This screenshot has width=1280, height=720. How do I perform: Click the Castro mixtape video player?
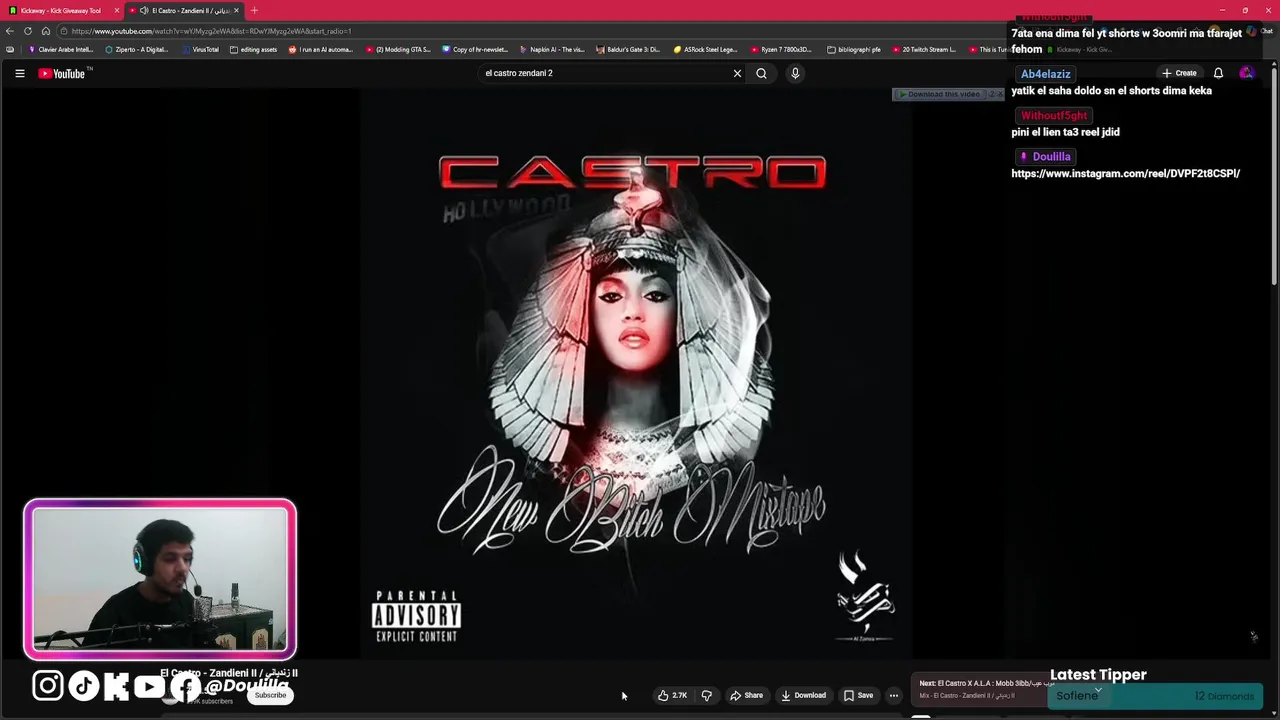point(635,373)
